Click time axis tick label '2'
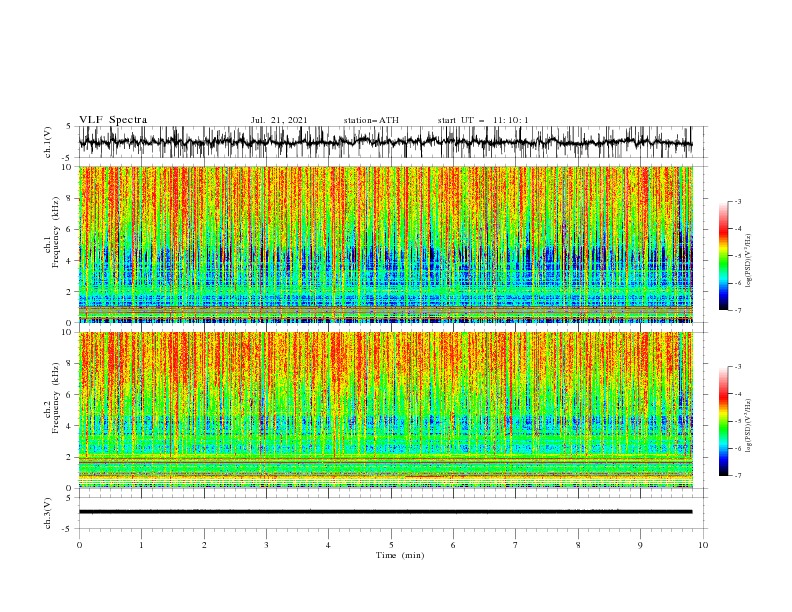 pyautogui.click(x=204, y=545)
